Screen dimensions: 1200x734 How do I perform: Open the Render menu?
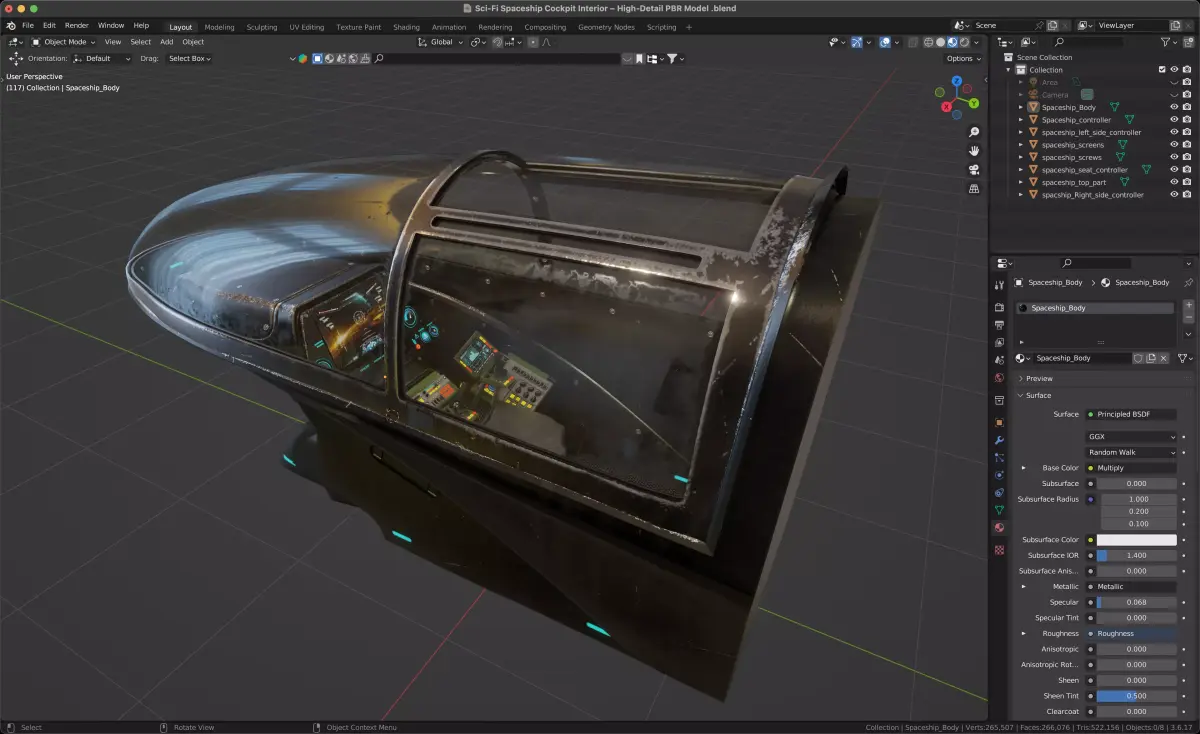click(x=76, y=25)
